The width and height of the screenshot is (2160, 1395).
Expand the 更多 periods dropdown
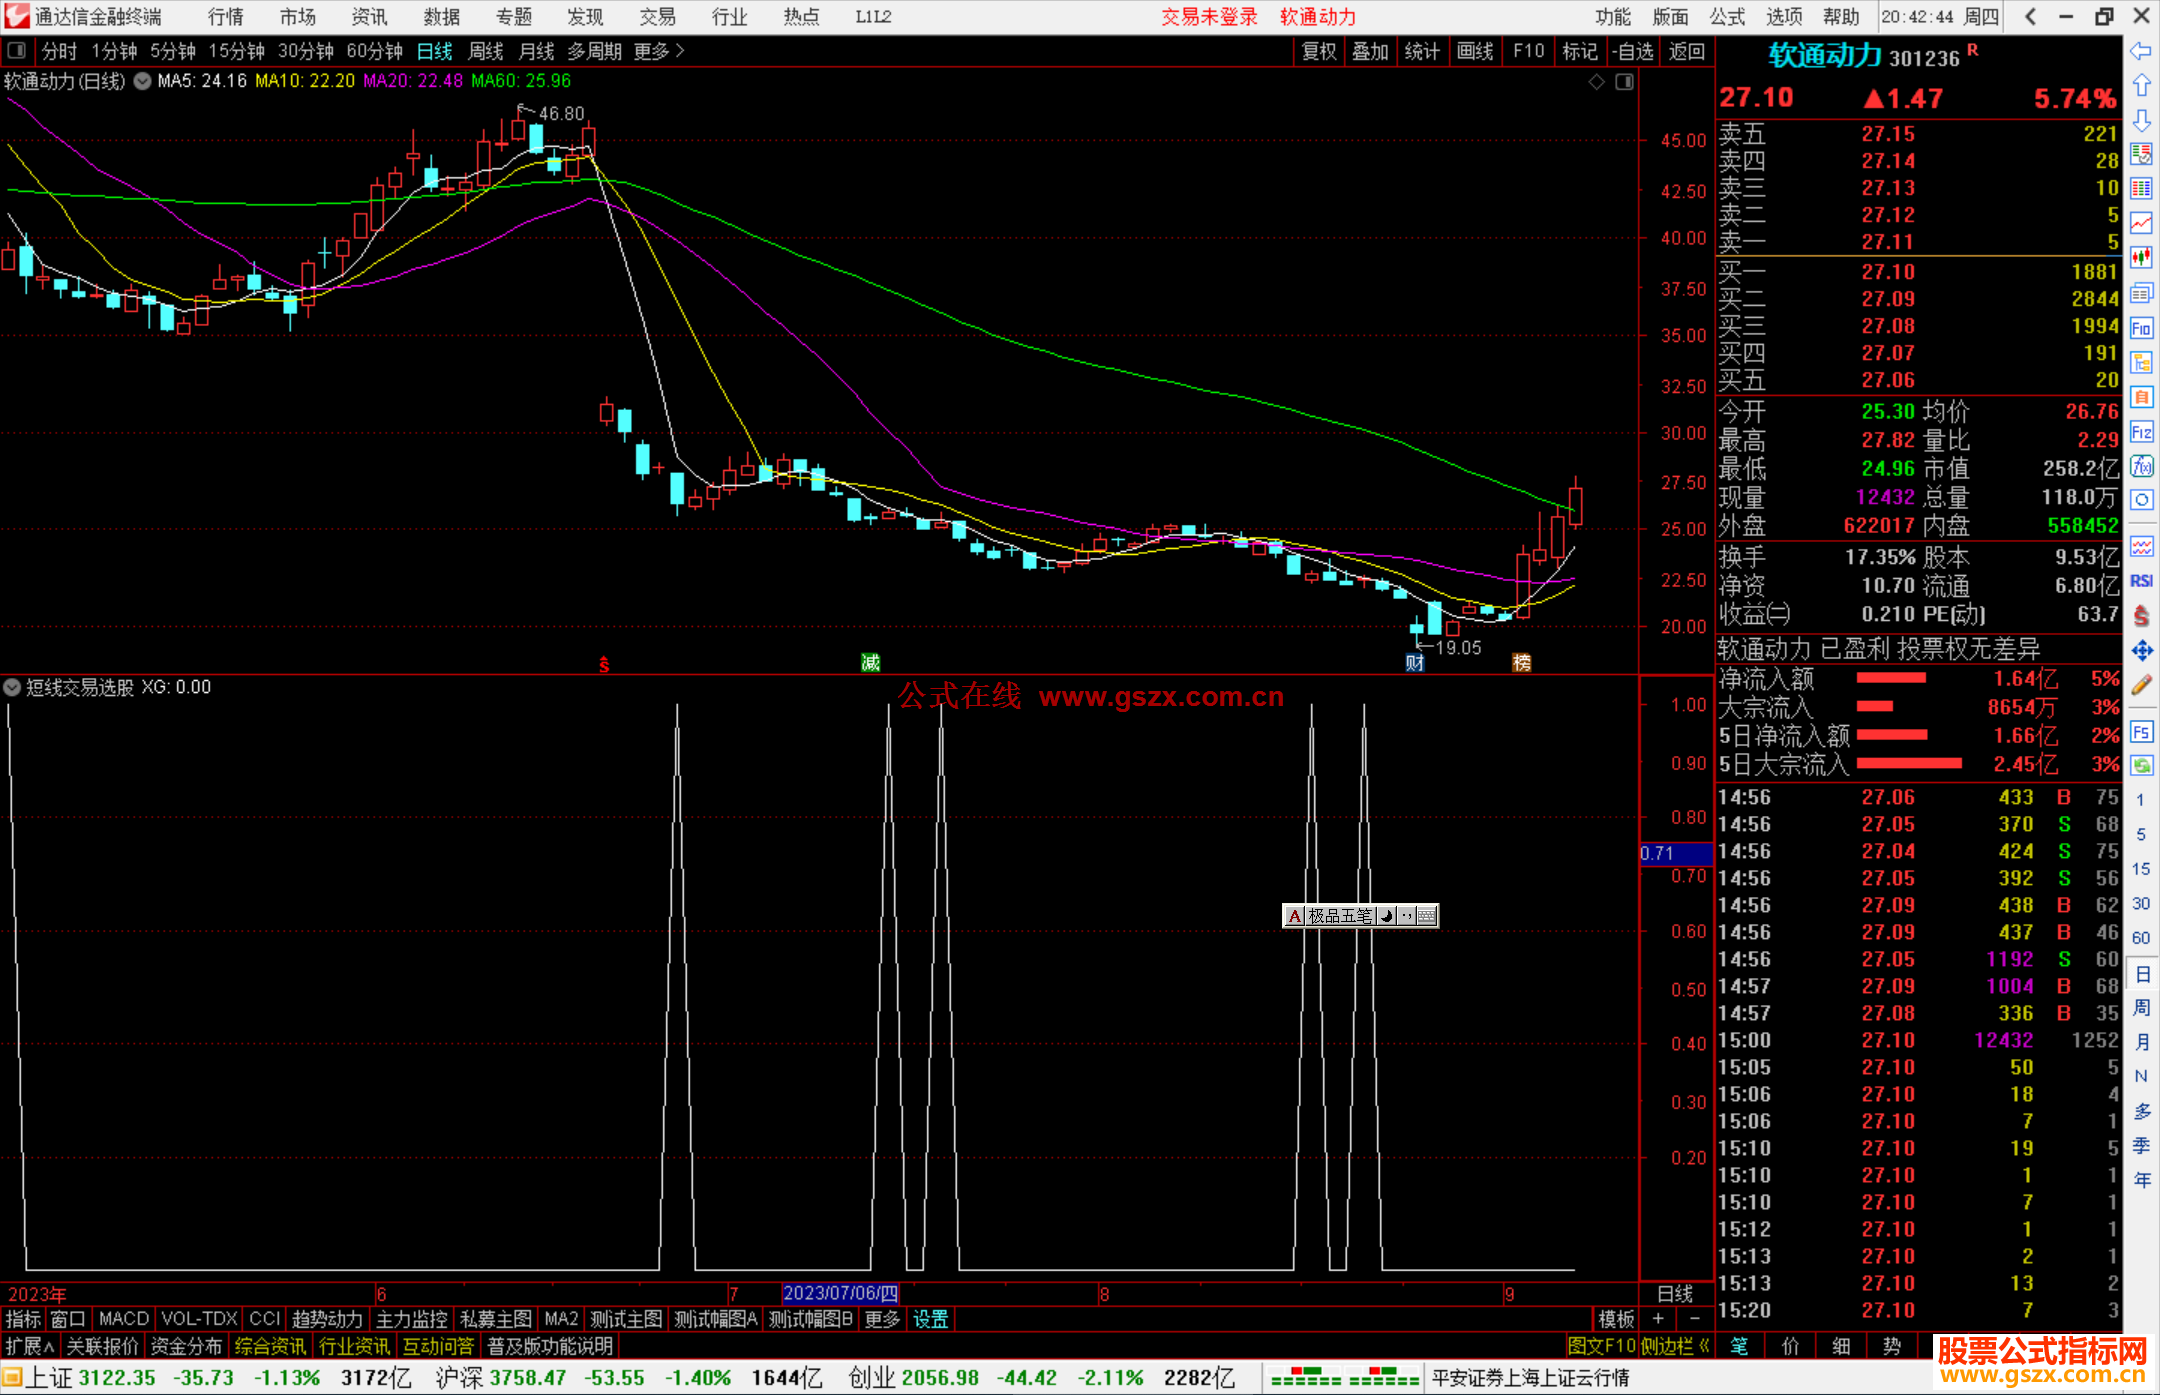(x=658, y=51)
